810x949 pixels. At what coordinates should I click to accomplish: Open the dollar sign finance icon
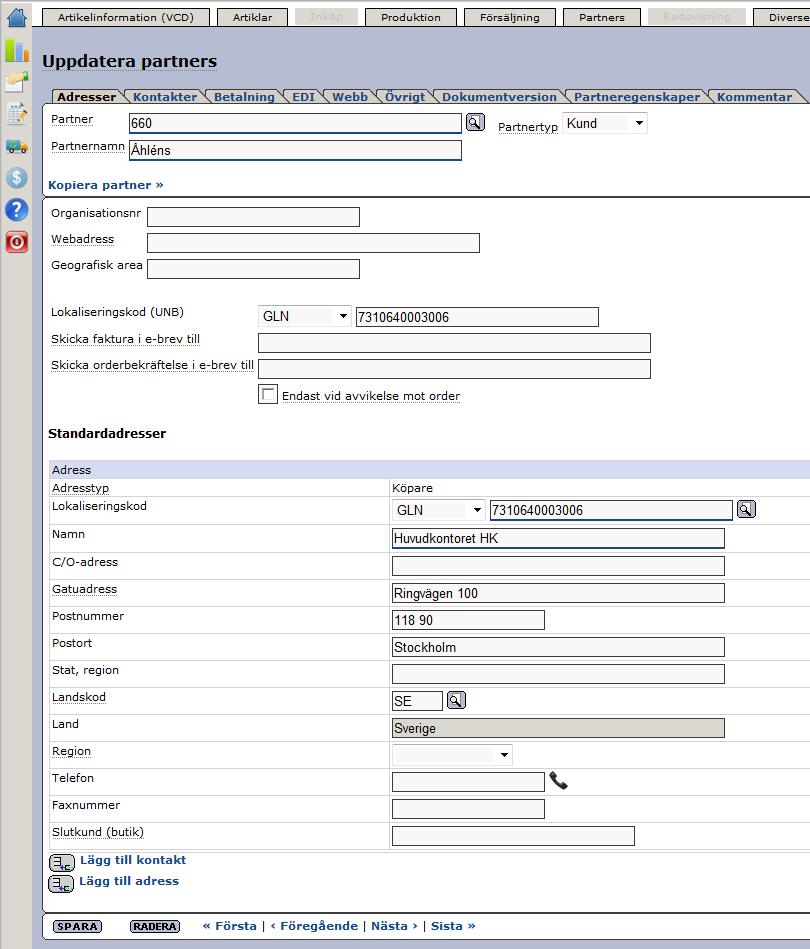point(17,177)
